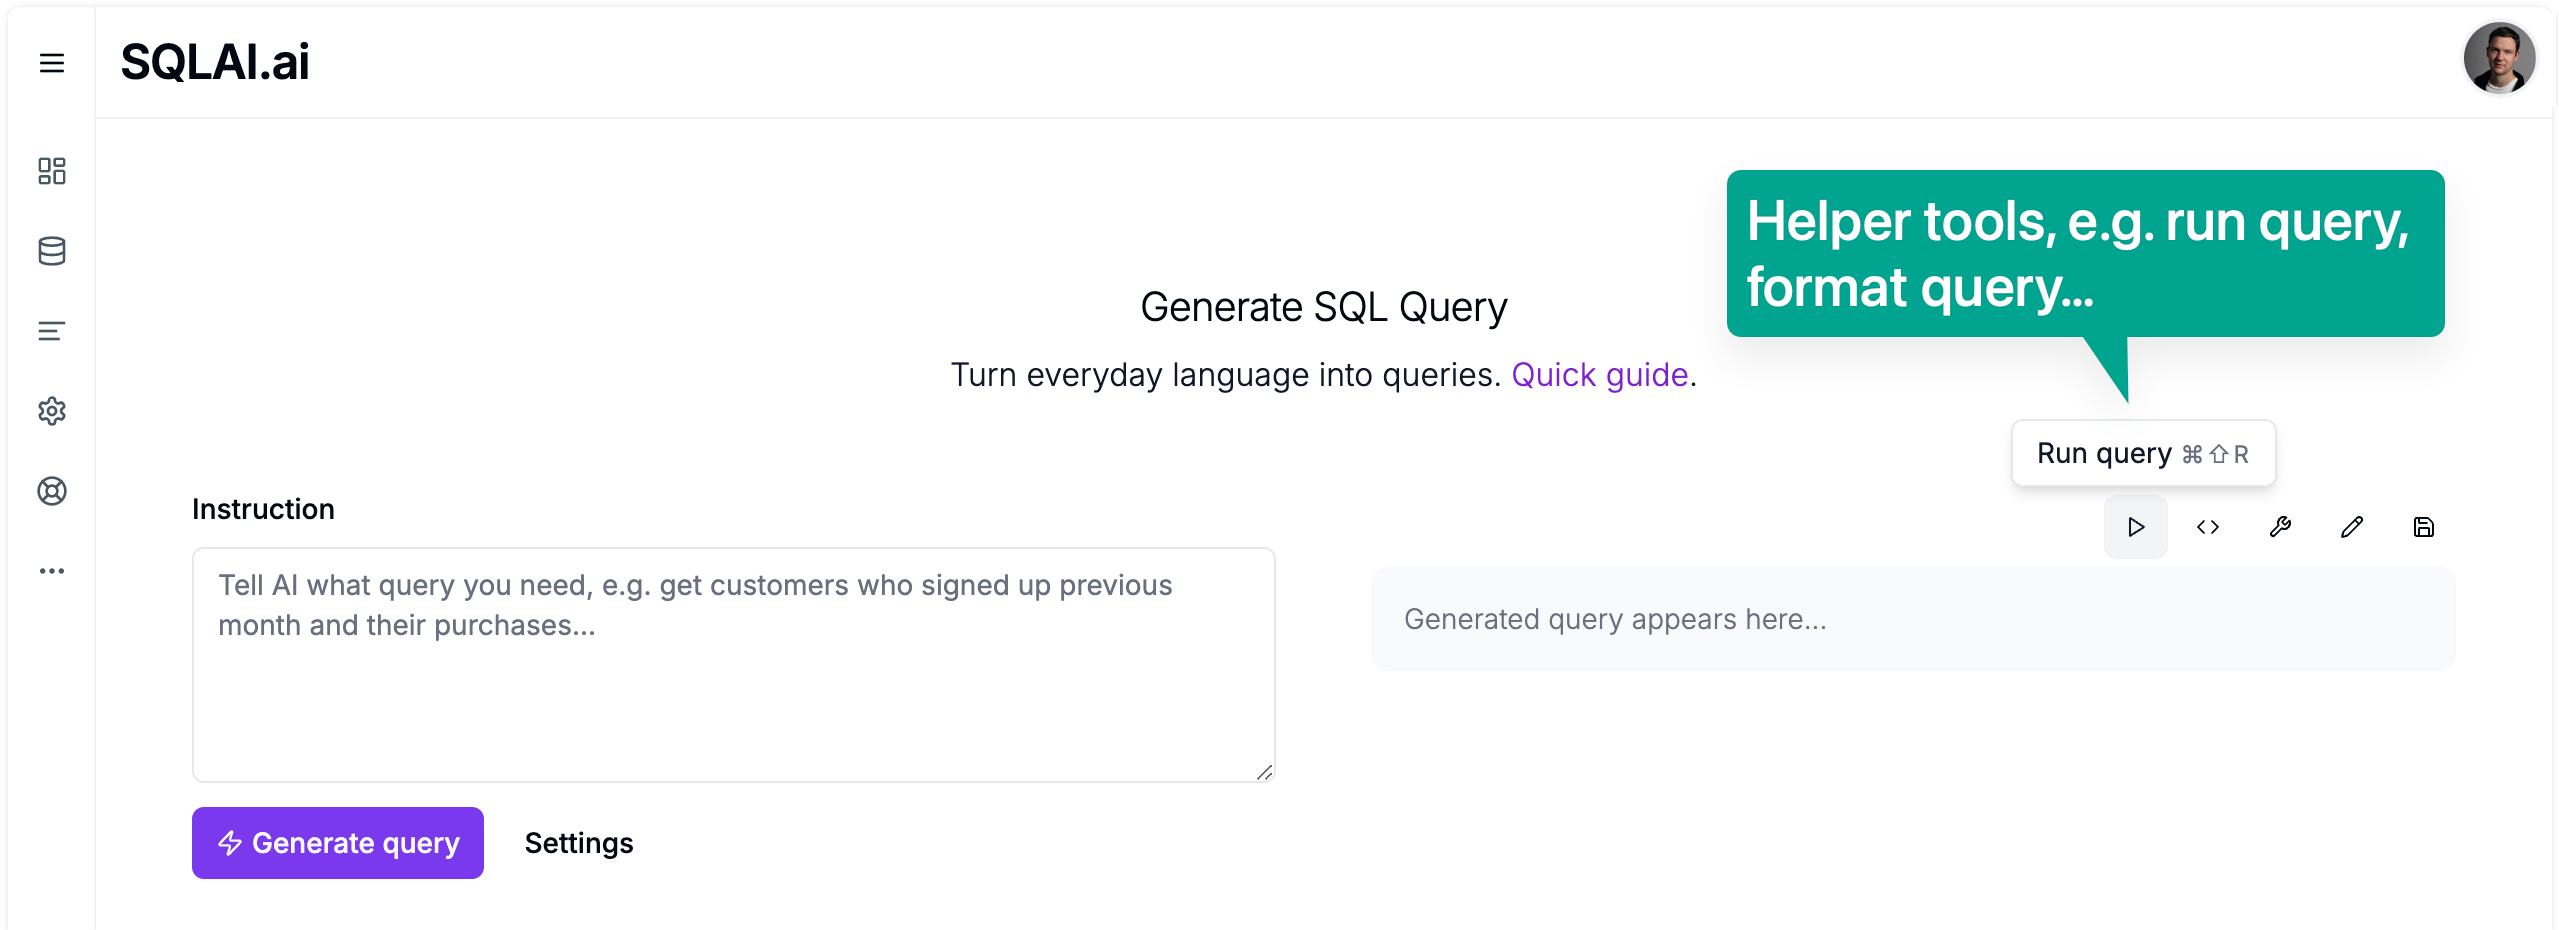Expand the three-dots more icon in sidebar
2559x930 pixels.
(x=52, y=571)
